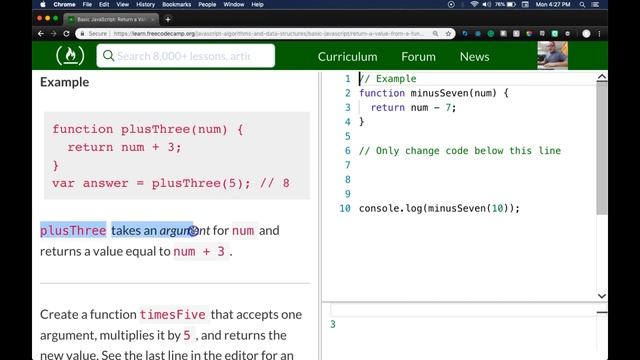Image resolution: width=640 pixels, height=360 pixels.
Task: Click the 'var answer = plusThree(5);' line
Action: pos(151,183)
